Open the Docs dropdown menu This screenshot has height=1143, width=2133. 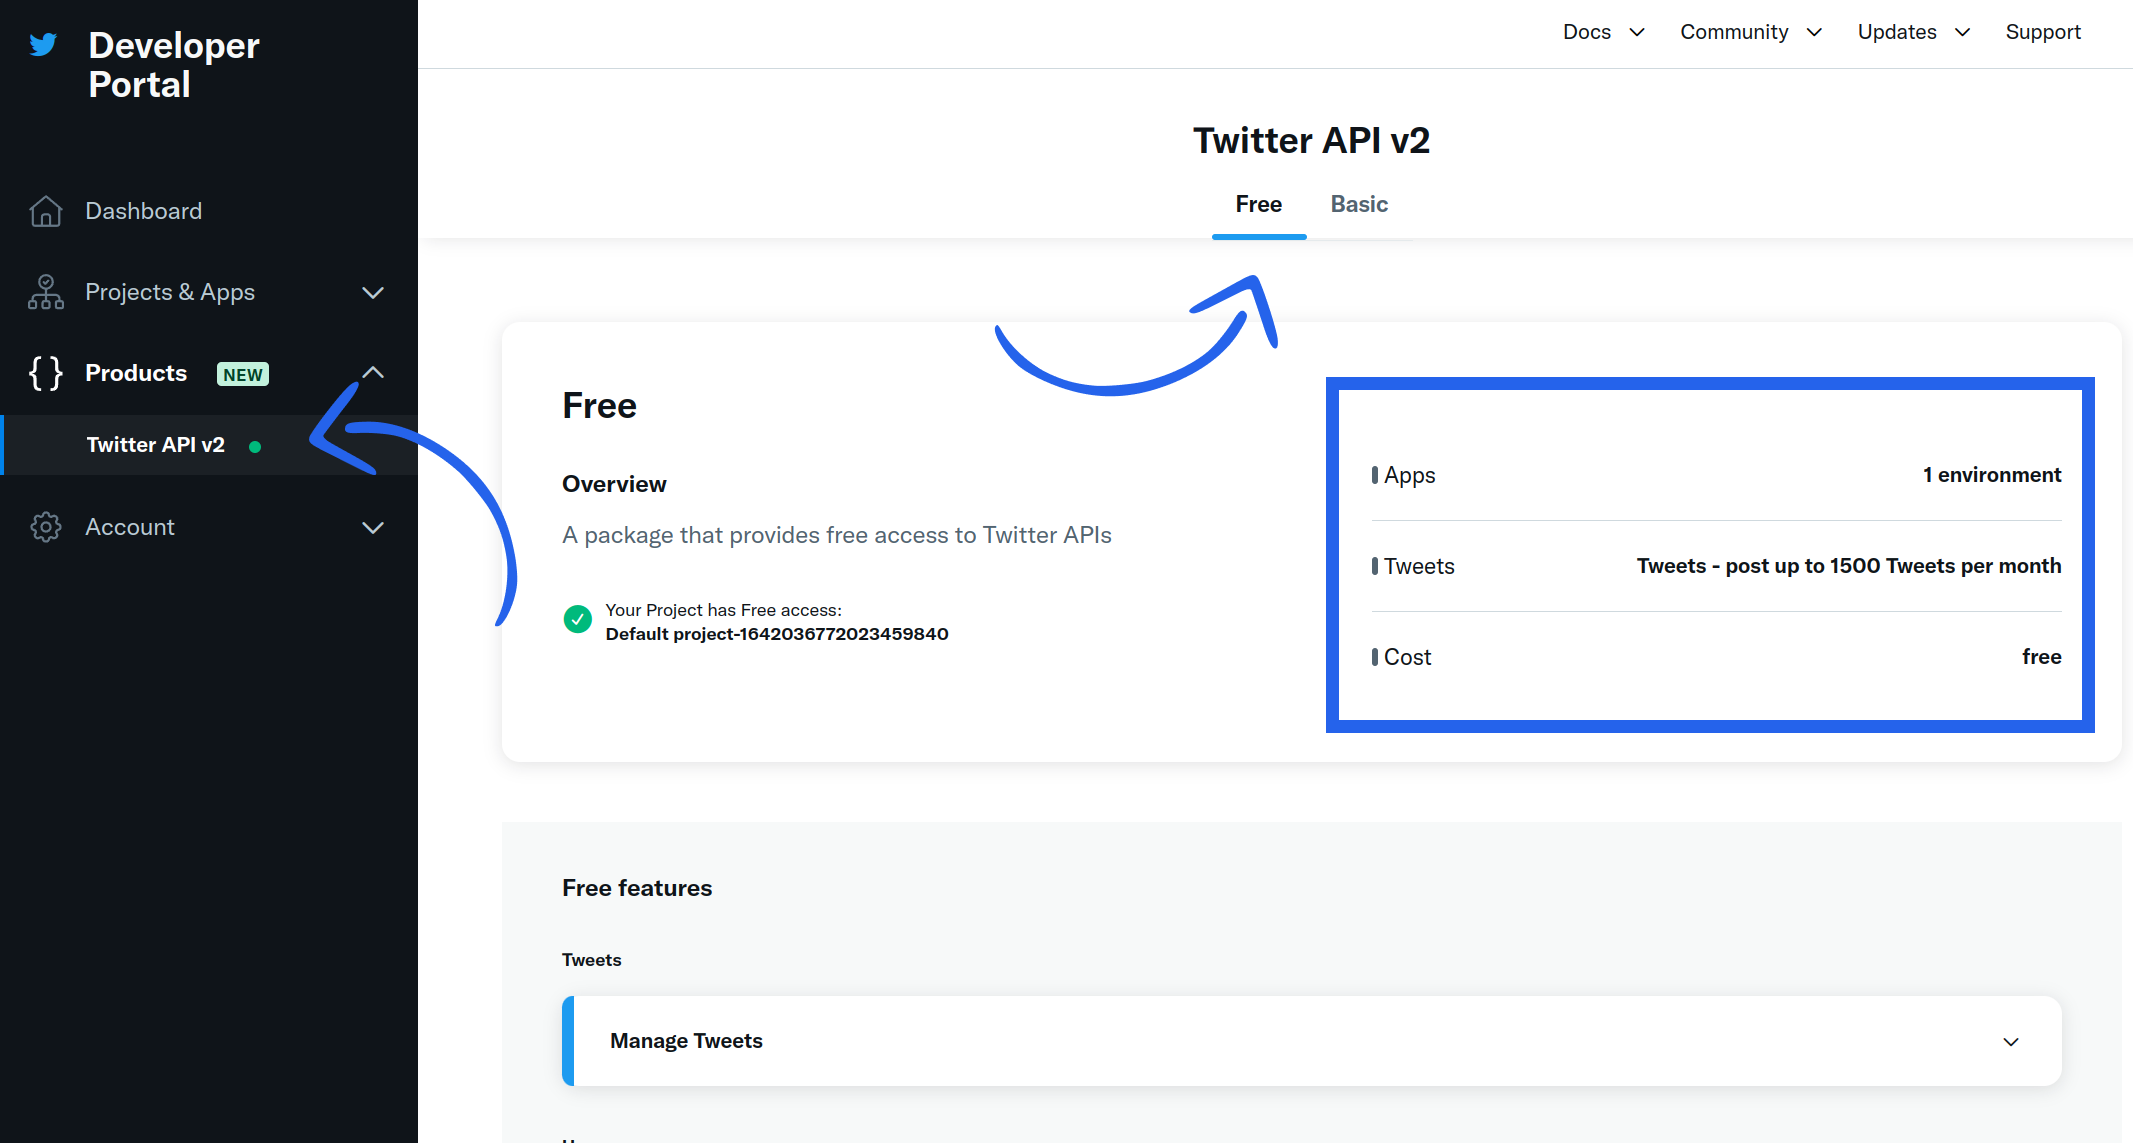[x=1603, y=32]
